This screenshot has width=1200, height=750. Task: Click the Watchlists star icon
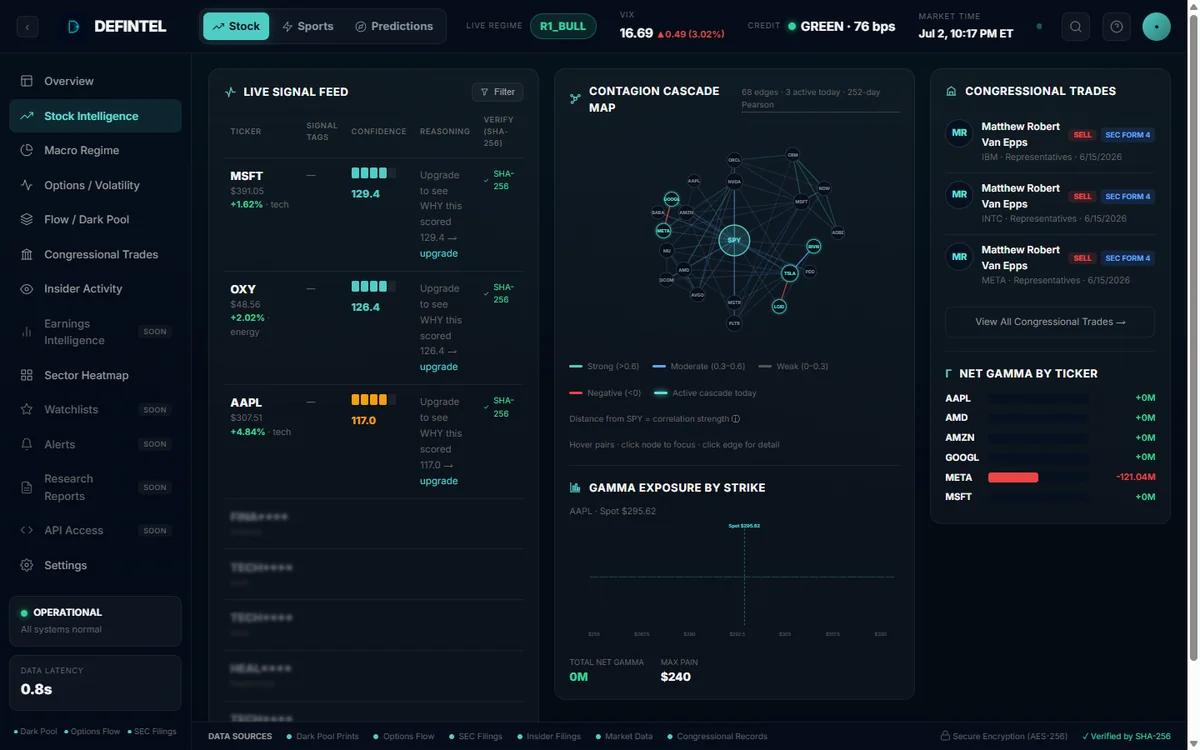click(27, 410)
